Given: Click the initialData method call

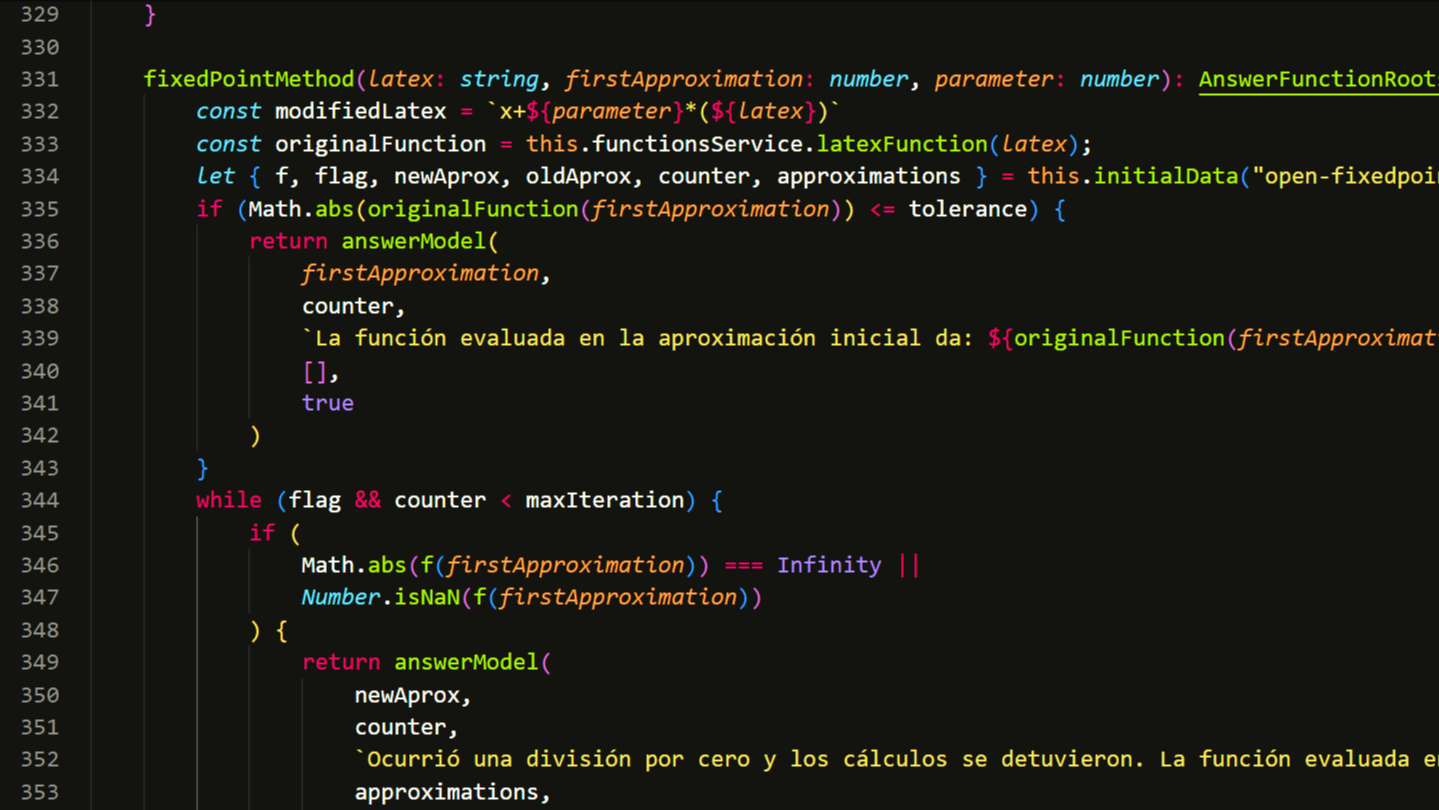Looking at the screenshot, I should [1165, 176].
